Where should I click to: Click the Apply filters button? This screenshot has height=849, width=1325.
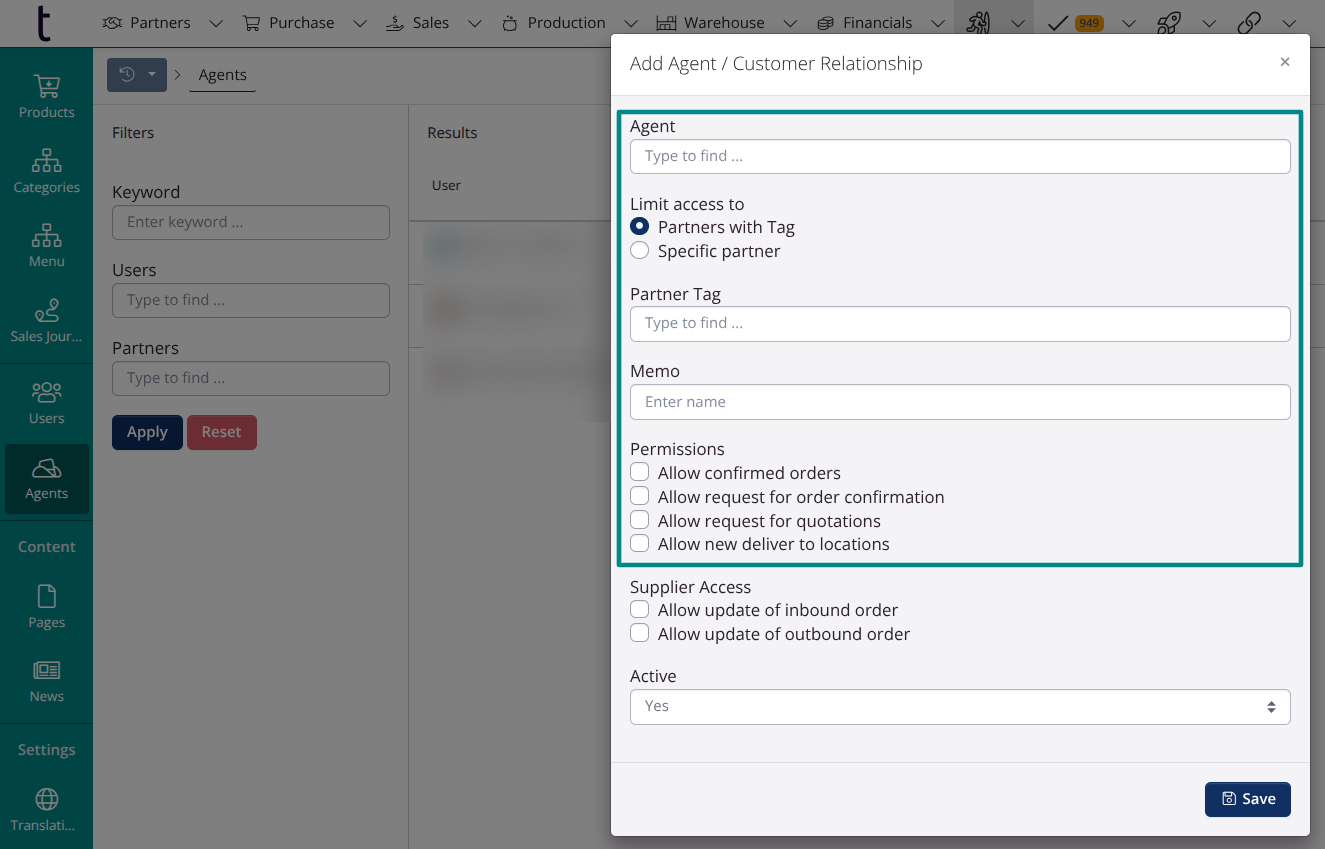click(x=147, y=432)
